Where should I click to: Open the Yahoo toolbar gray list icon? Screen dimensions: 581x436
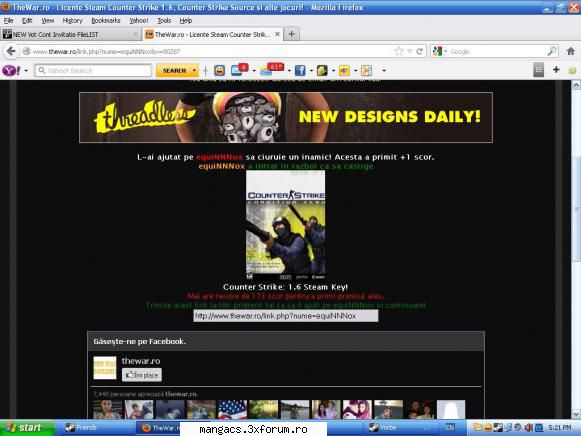(x=538, y=70)
